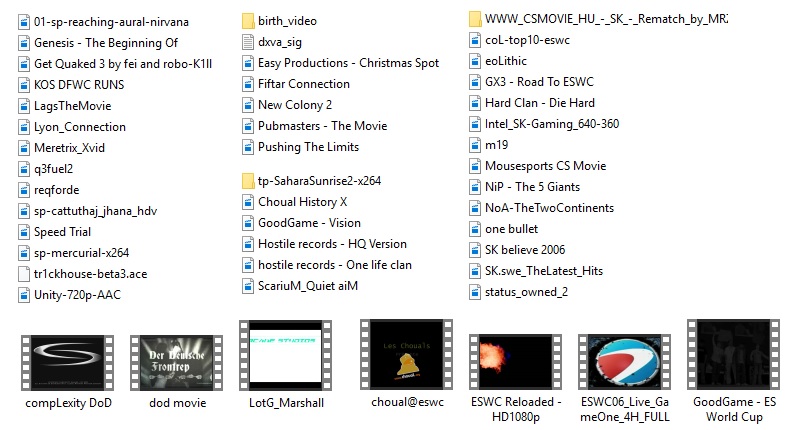This screenshot has height=430, width=810.
Task: Click the one bullet file icon
Action: point(475,229)
